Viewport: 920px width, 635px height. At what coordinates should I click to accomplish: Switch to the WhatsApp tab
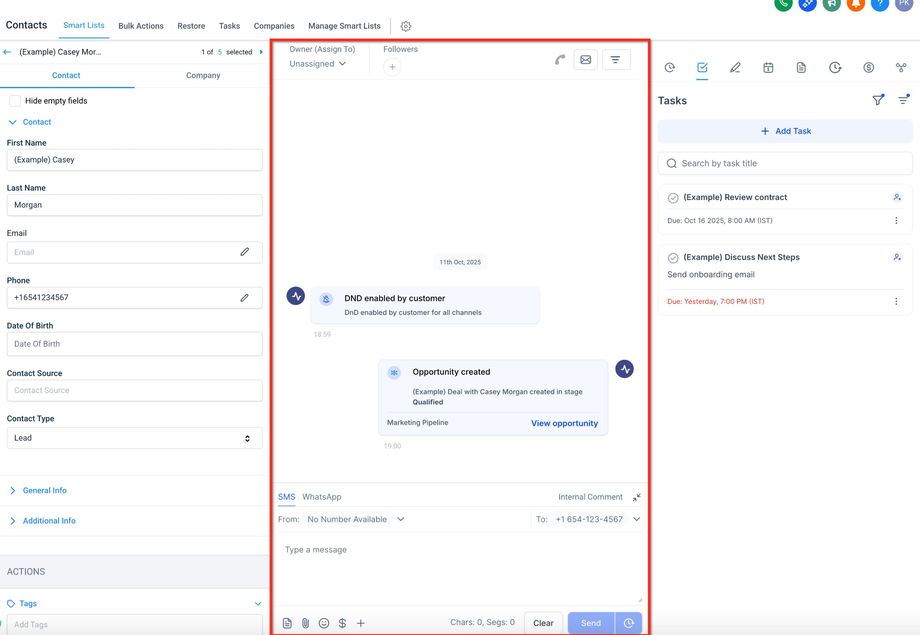click(322, 497)
